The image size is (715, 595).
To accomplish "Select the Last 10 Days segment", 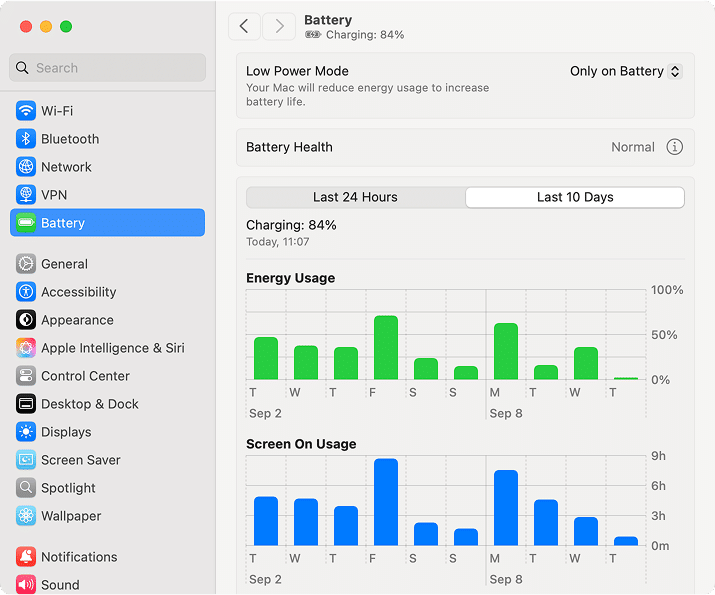I will pos(575,197).
